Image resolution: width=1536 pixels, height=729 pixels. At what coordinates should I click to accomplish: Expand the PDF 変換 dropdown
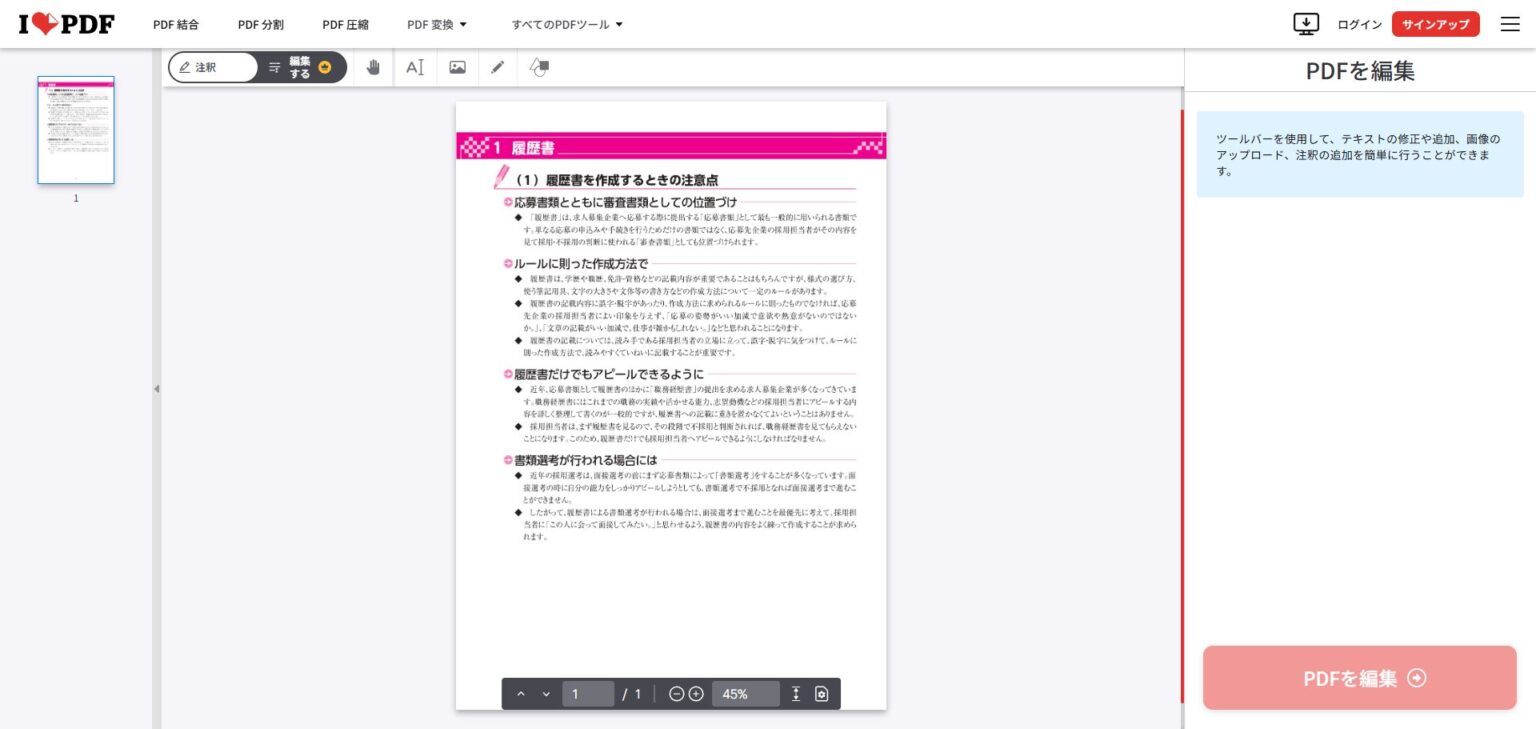437,24
